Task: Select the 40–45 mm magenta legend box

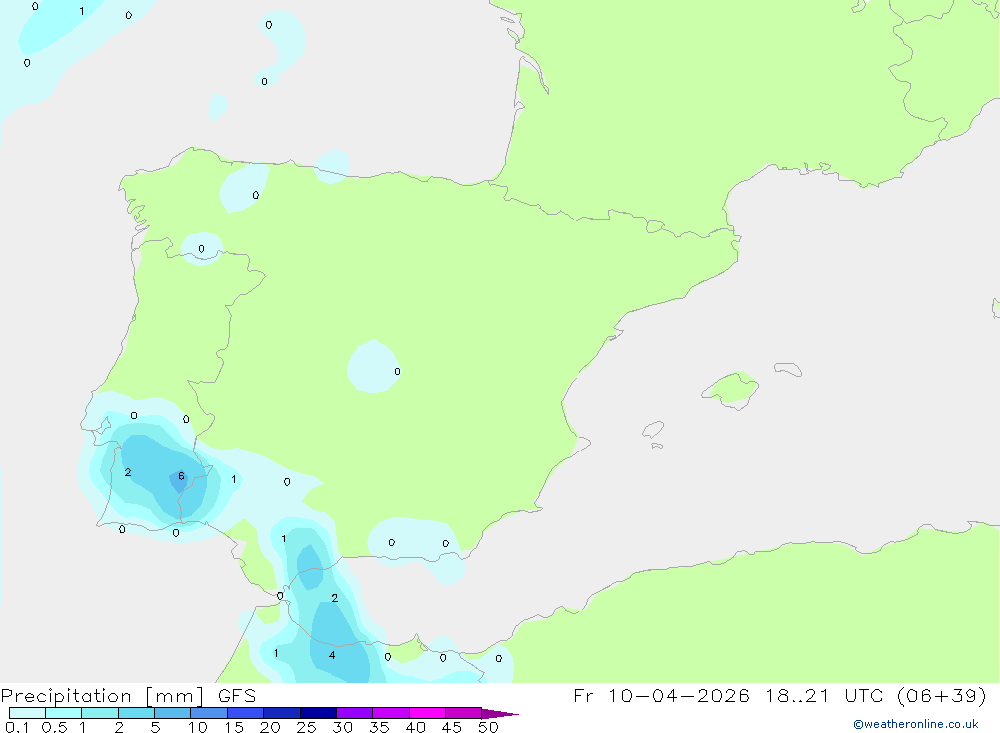Action: (x=427, y=713)
